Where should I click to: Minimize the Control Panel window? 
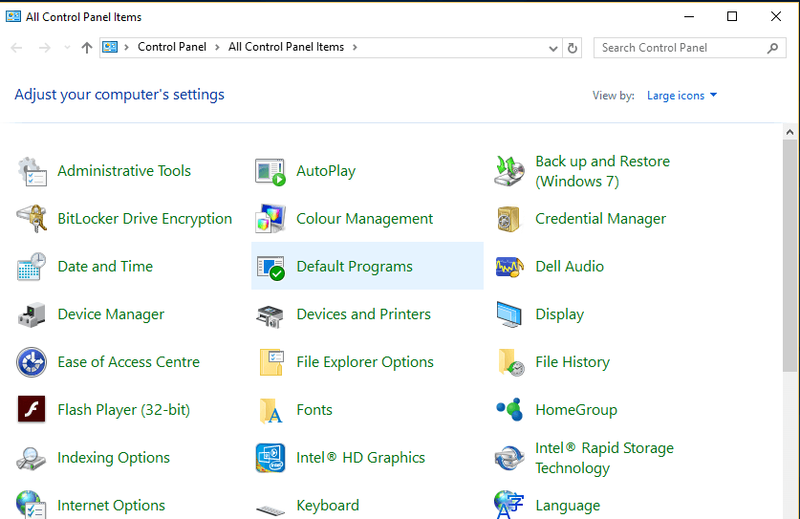coord(689,16)
